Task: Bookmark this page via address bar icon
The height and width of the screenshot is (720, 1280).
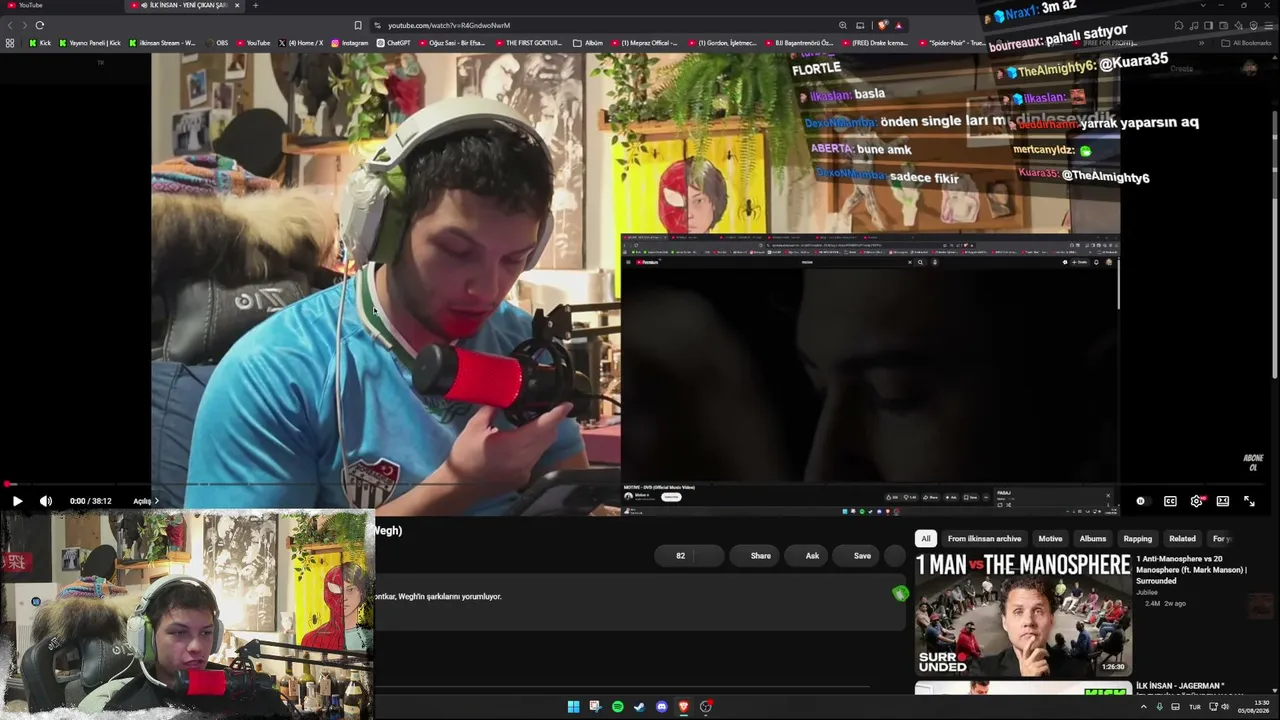Action: pyautogui.click(x=358, y=25)
